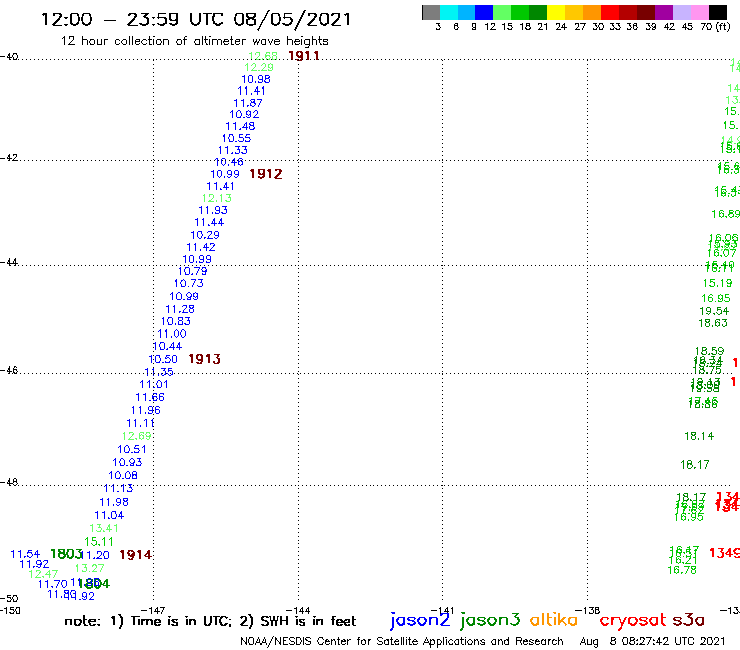
Task: Click the cryosat satellite legend label
Action: coord(633,620)
